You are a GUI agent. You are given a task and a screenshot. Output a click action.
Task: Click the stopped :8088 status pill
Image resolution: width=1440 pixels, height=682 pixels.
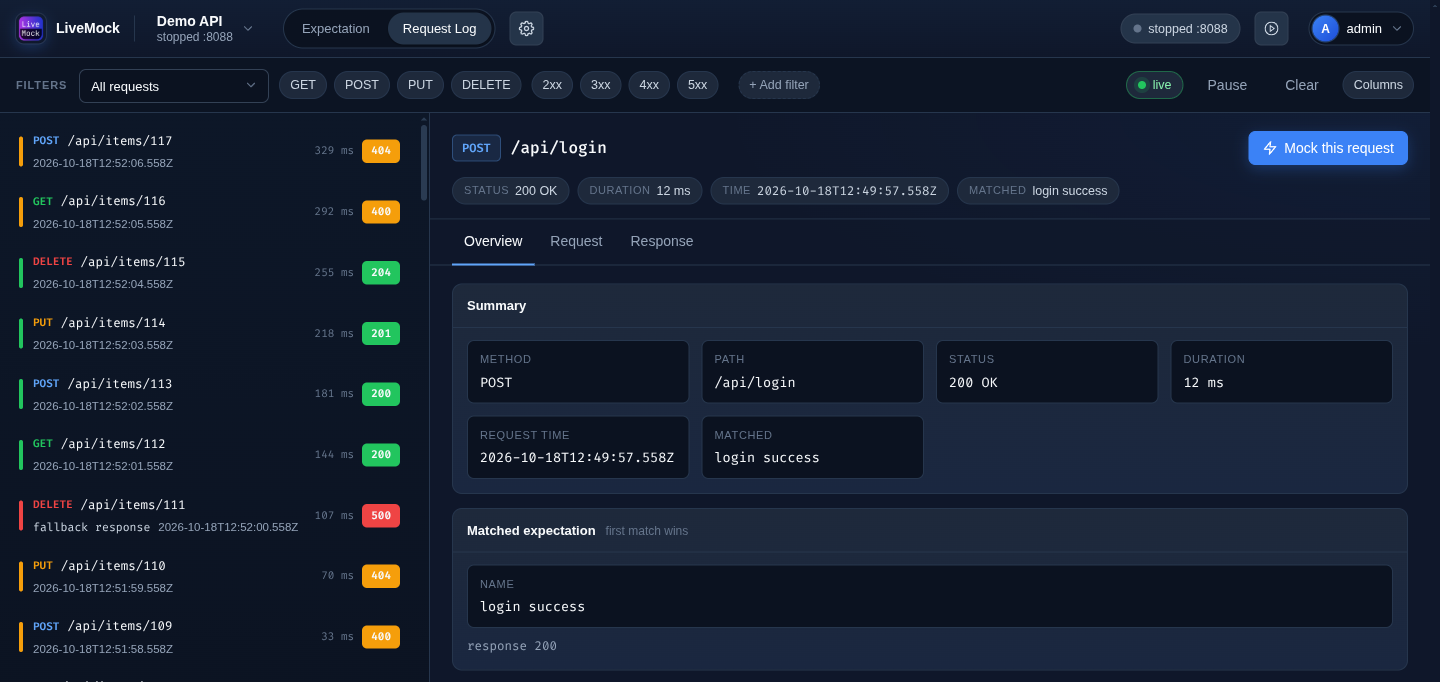pos(1180,28)
